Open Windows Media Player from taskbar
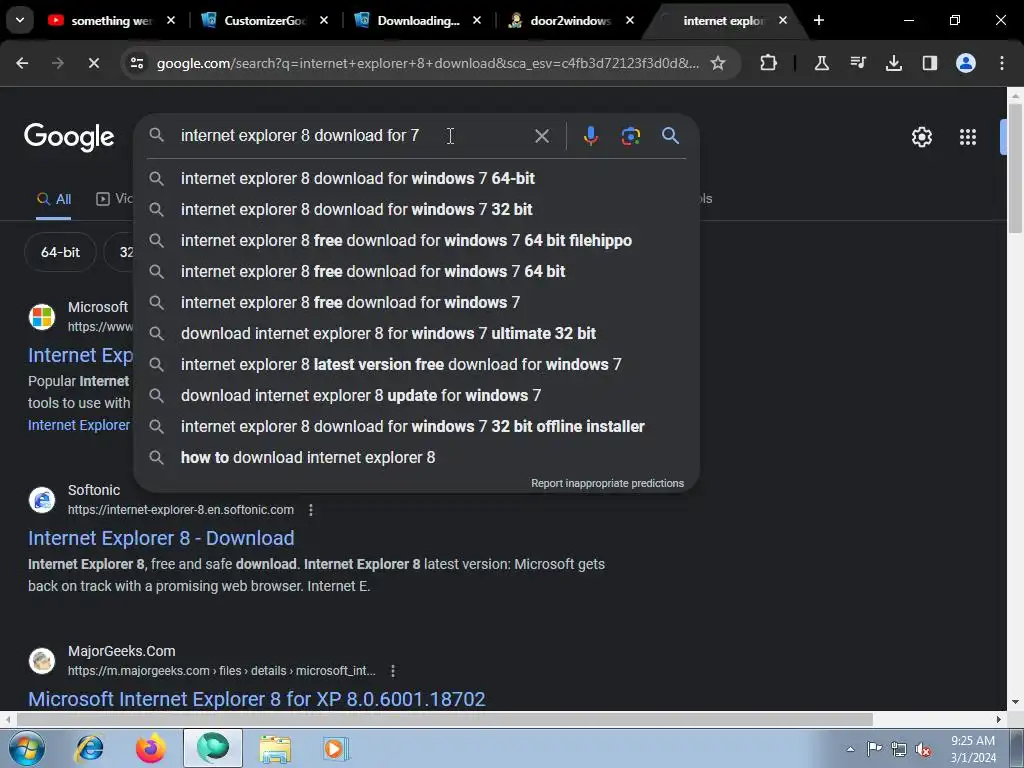Screen dimensions: 1024x768 click(336, 748)
